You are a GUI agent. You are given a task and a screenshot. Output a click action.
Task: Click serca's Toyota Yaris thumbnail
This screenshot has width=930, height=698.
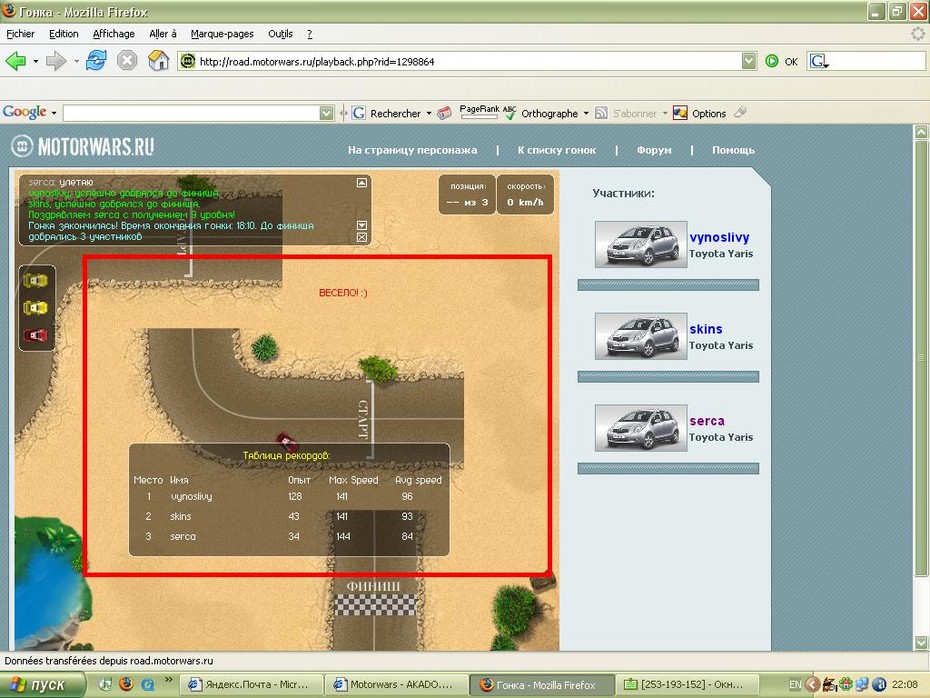tap(641, 428)
